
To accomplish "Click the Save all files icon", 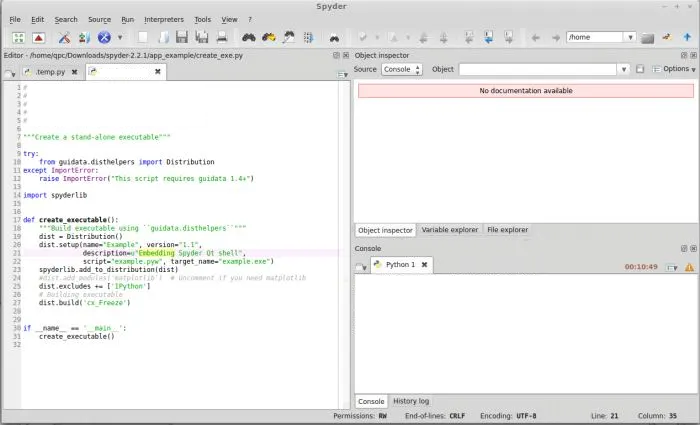I will (202, 38).
